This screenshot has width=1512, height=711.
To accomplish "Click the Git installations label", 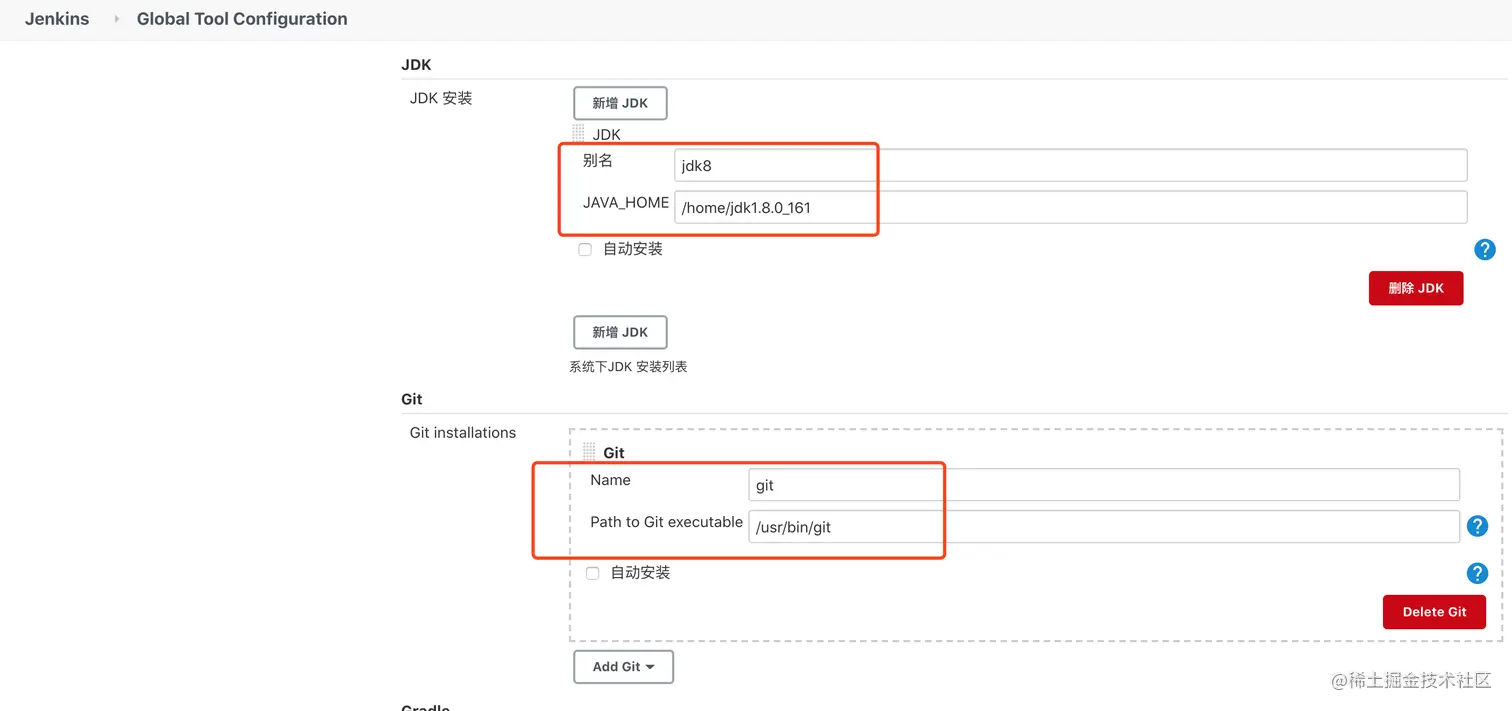I will (x=463, y=433).
